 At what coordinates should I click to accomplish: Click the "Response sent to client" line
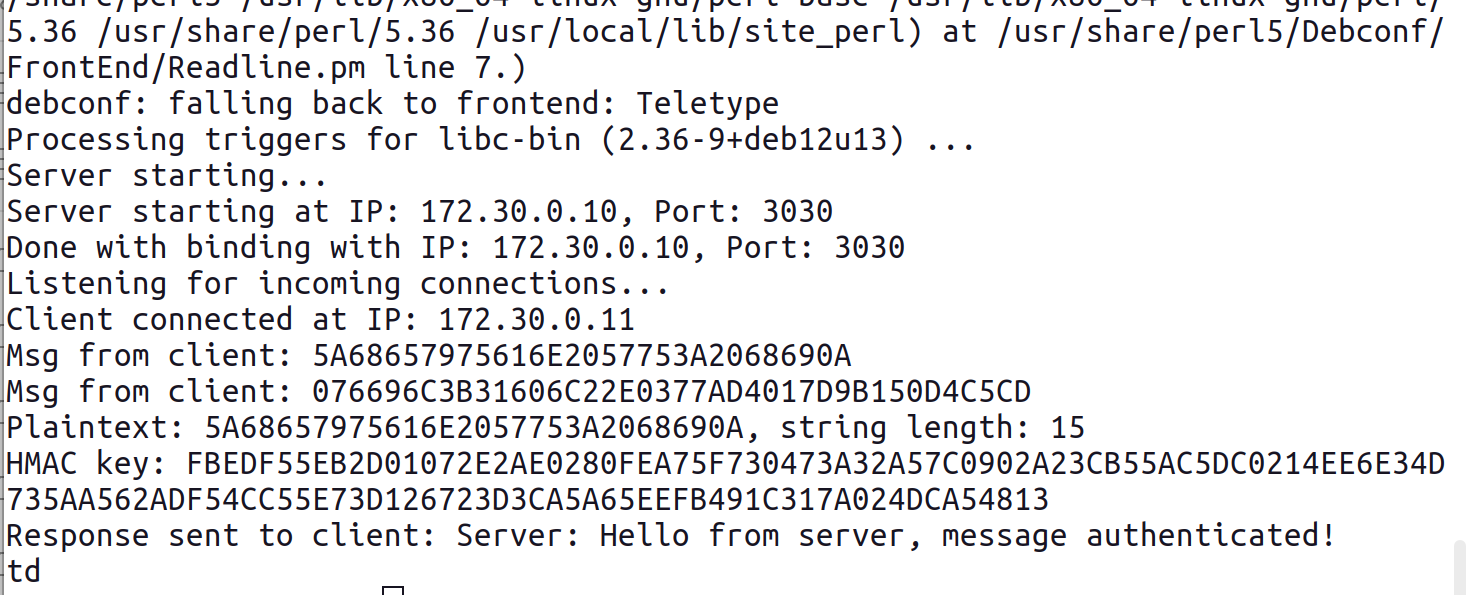[x=670, y=536]
